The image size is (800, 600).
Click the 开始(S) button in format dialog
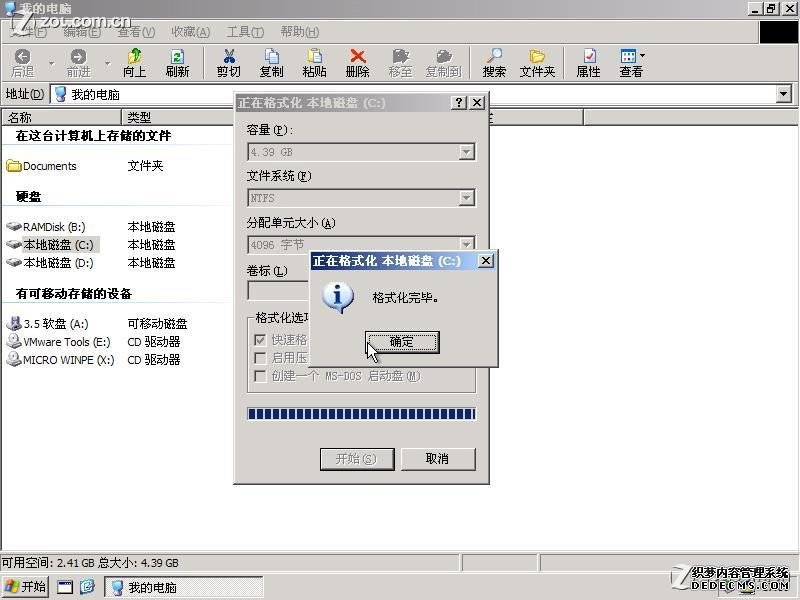point(357,459)
